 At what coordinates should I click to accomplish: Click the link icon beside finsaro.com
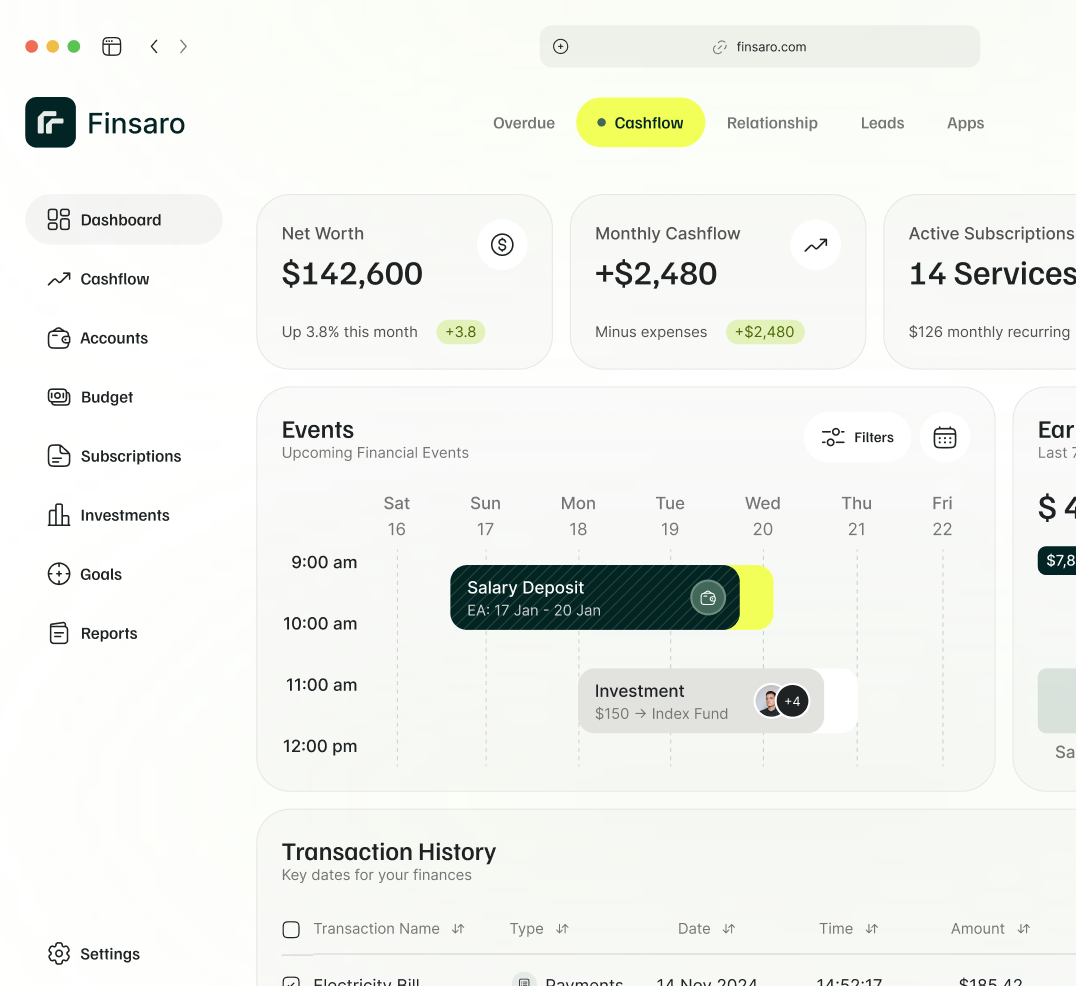[719, 47]
